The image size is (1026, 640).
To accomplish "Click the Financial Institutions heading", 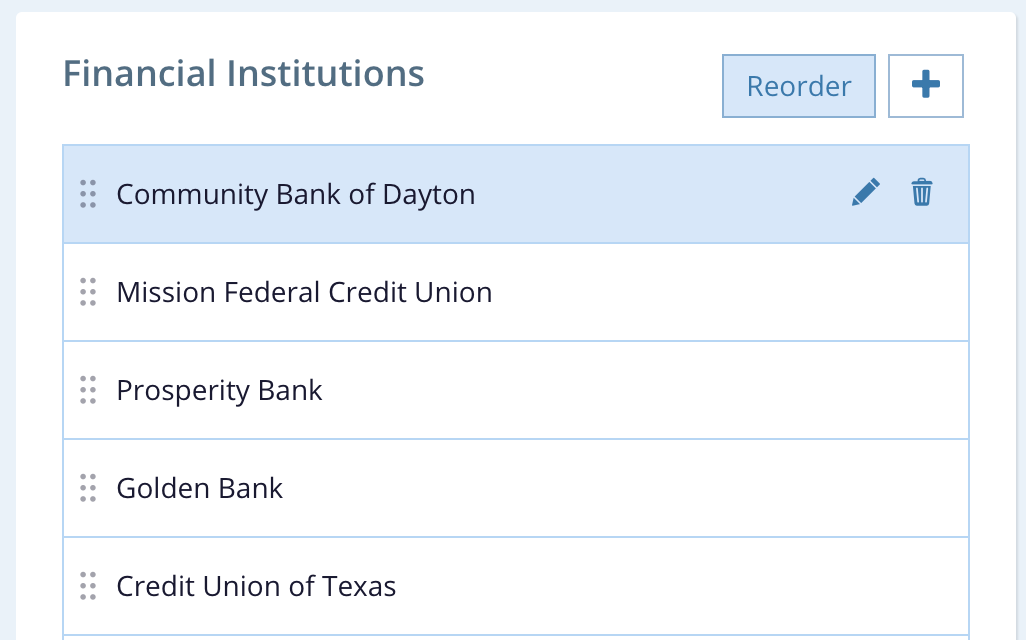I will click(x=243, y=74).
